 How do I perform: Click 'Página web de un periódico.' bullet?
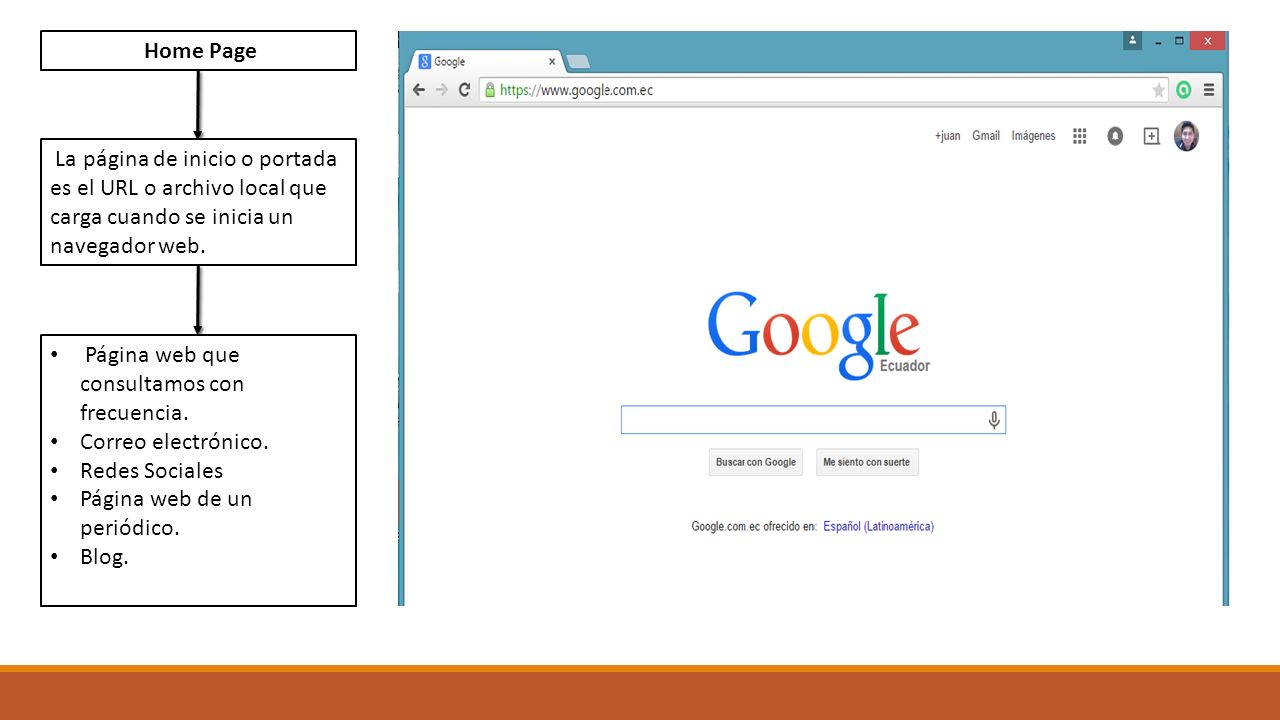tap(166, 513)
